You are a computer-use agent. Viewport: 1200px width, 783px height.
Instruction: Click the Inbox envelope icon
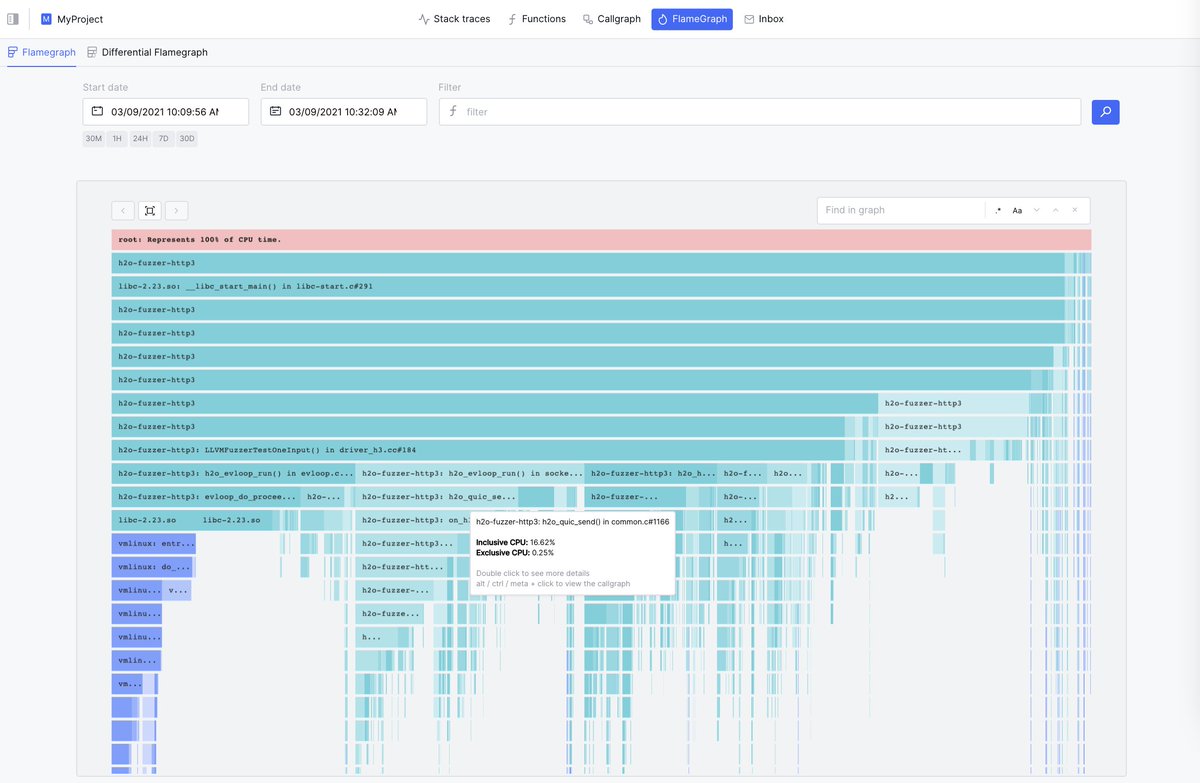click(749, 19)
